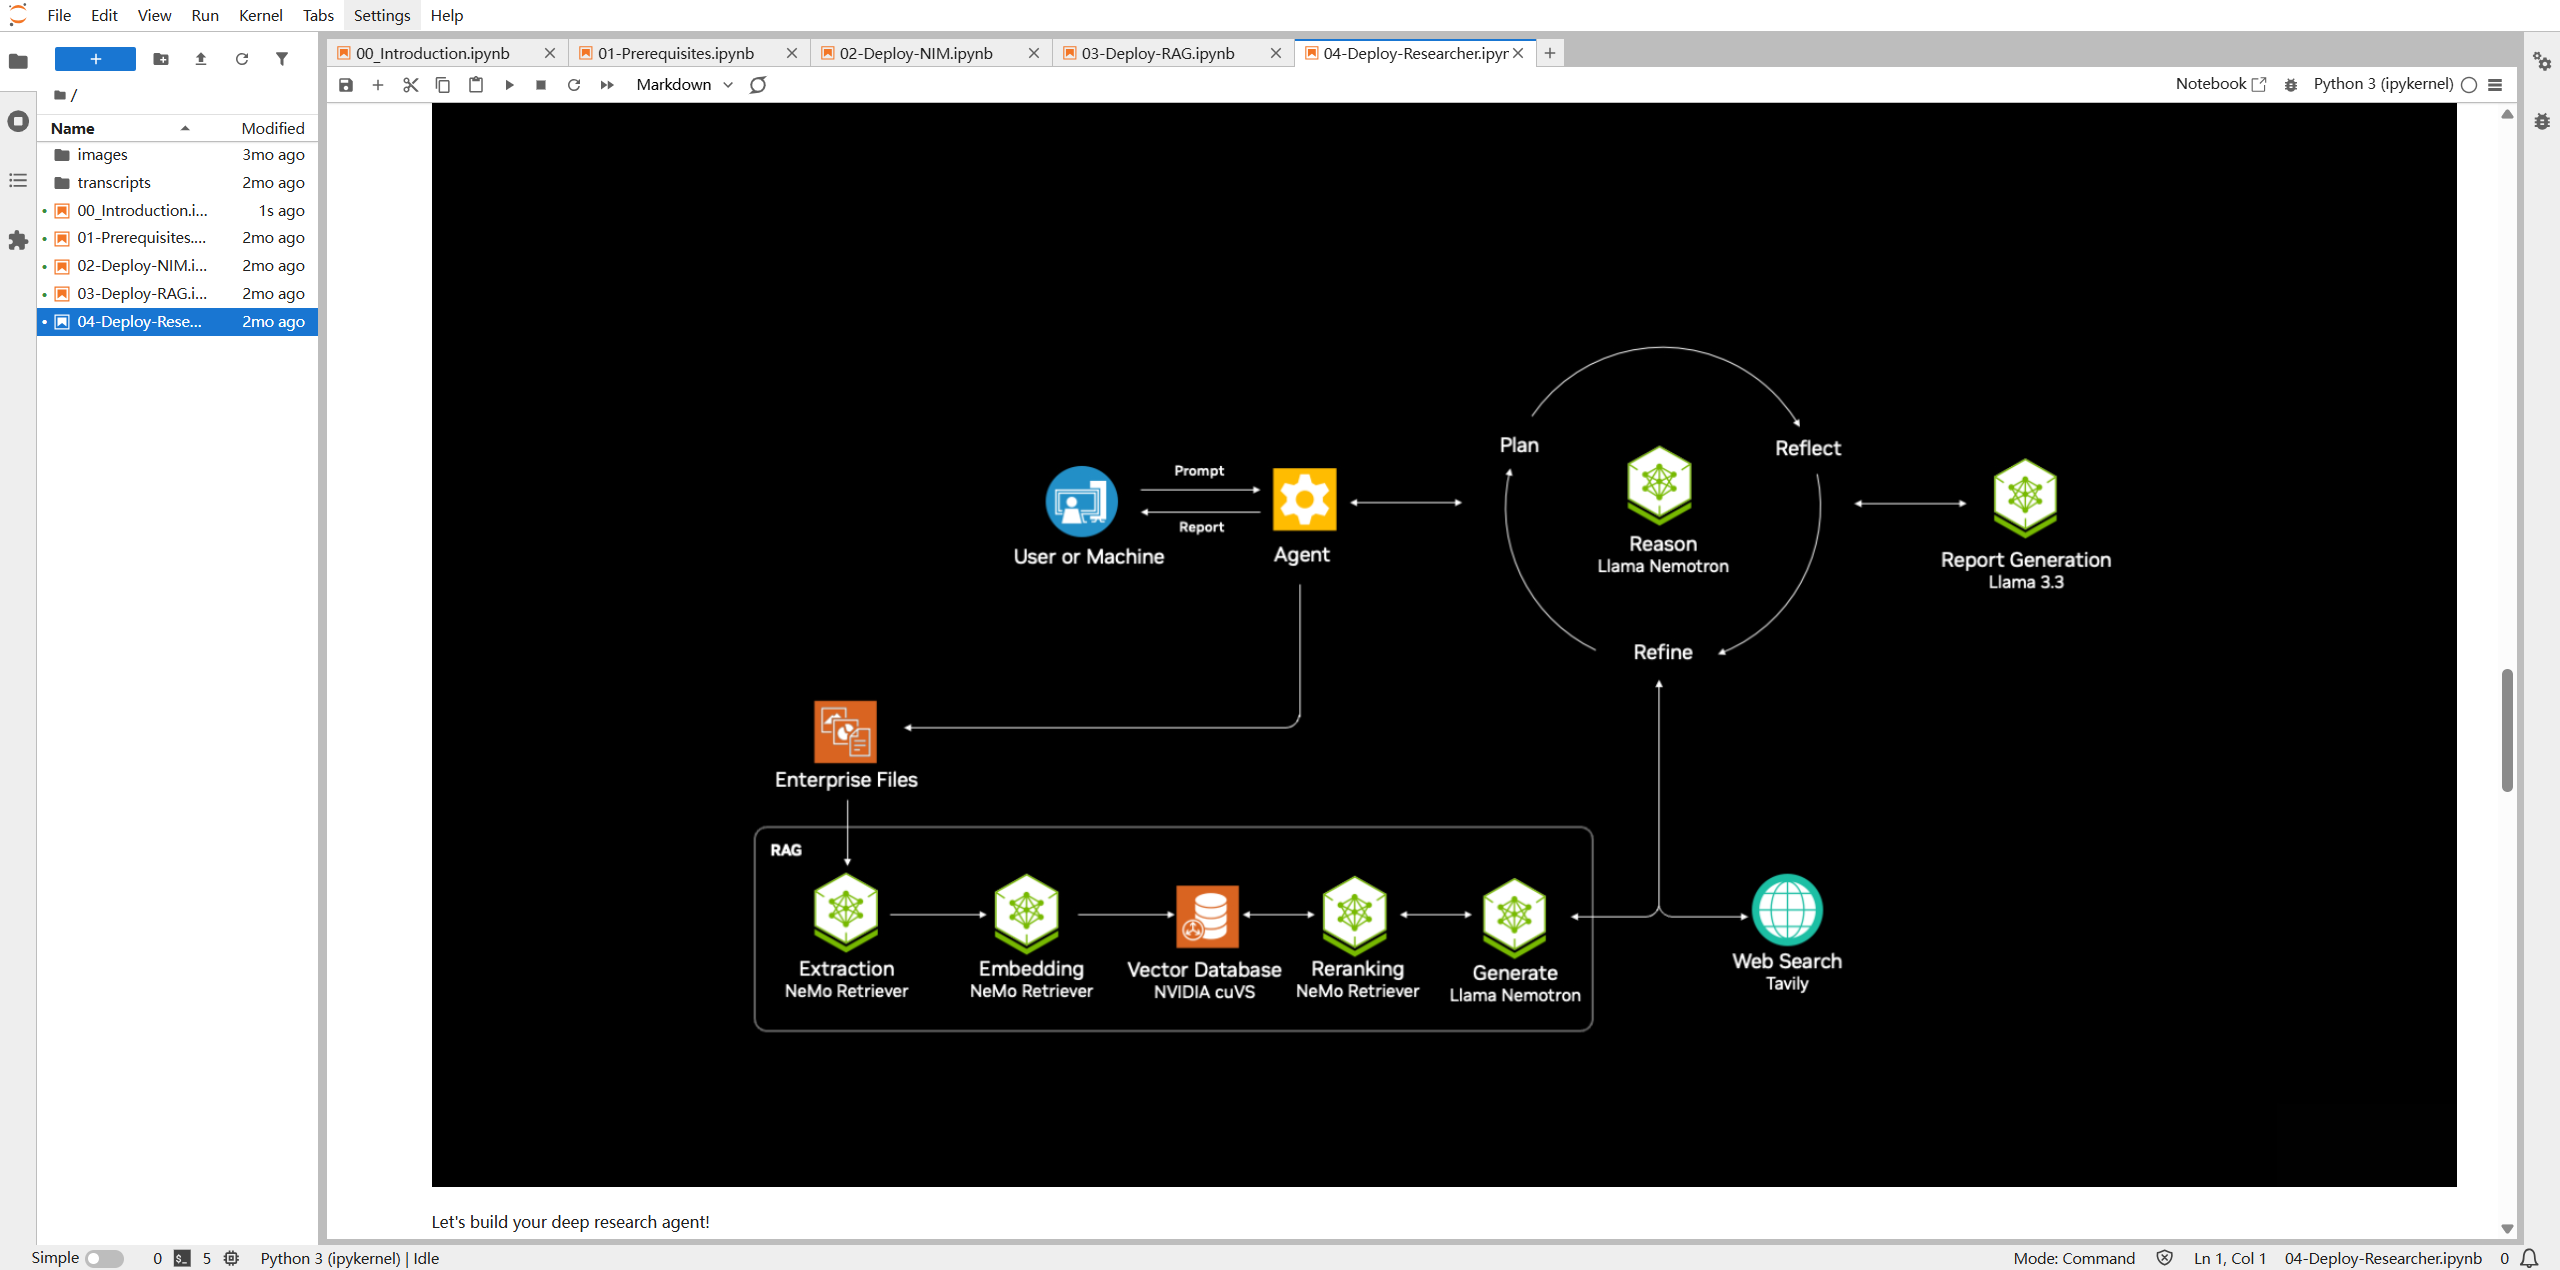The width and height of the screenshot is (2560, 1270).
Task: Go to root folder breadcrumb
Action: [60, 95]
